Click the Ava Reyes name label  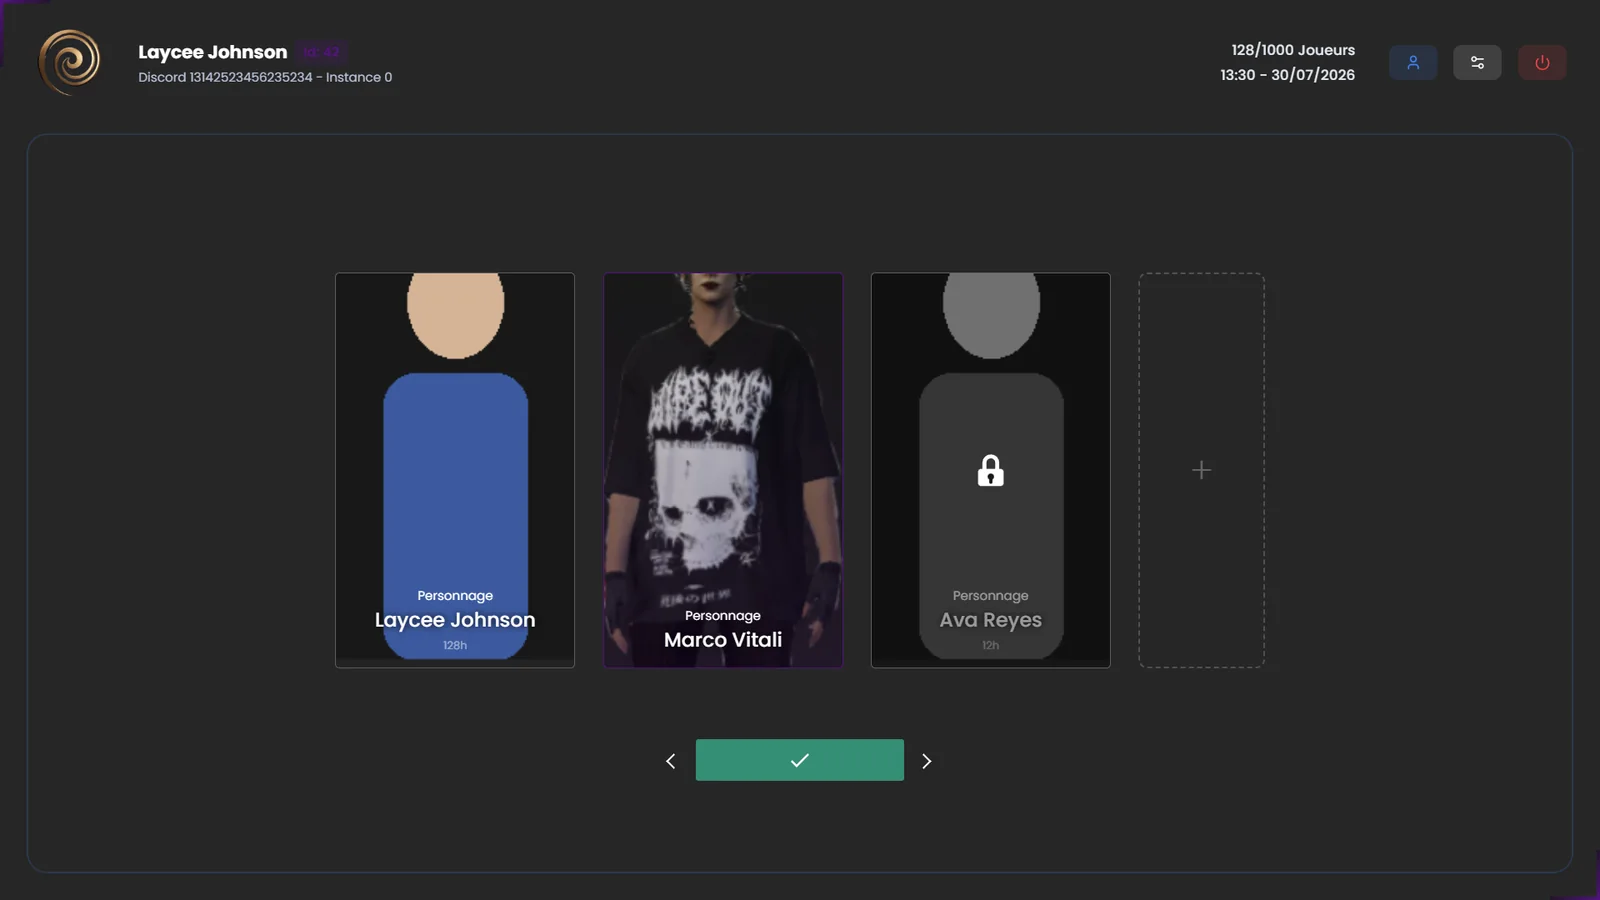[x=990, y=620]
